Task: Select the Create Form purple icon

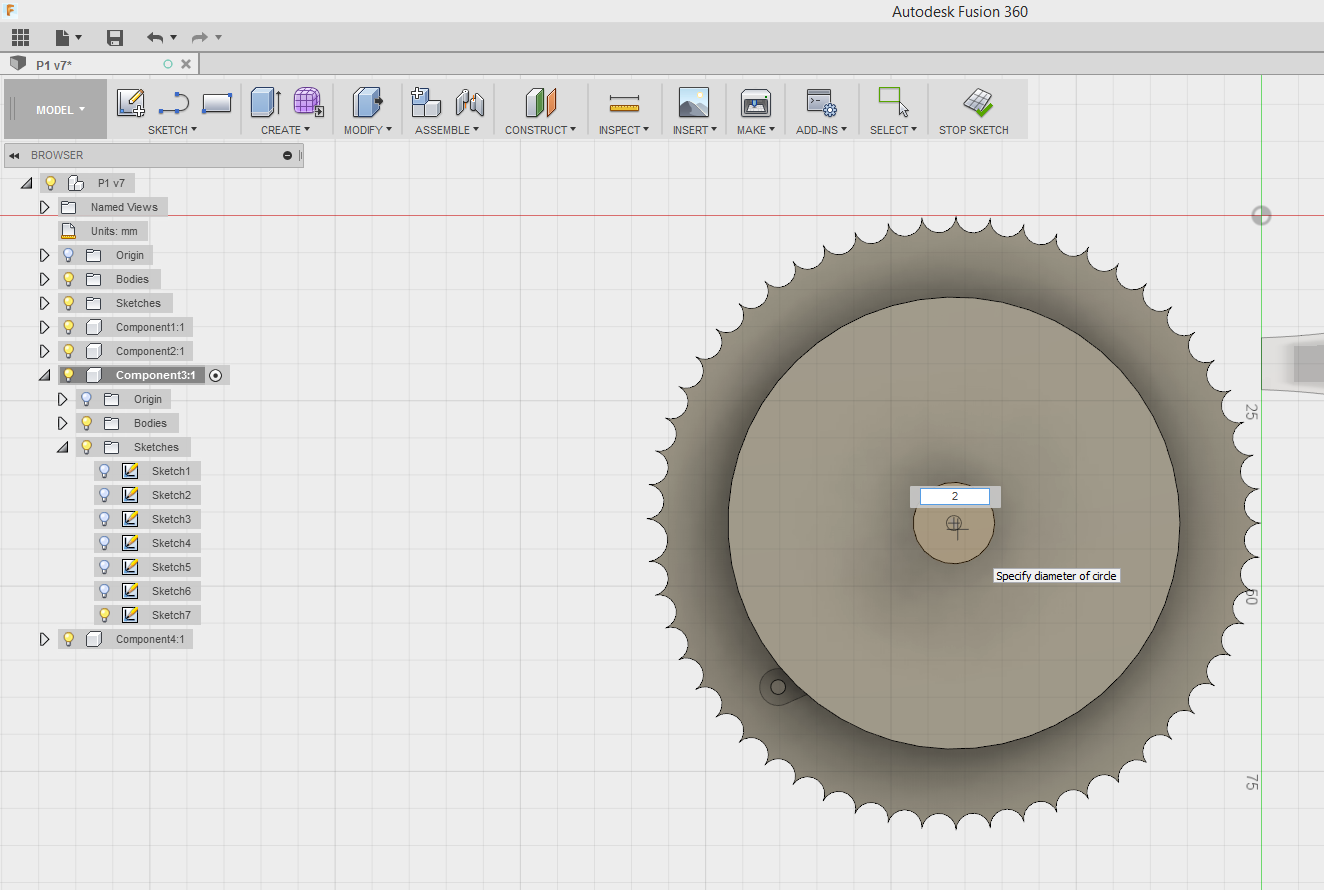Action: click(309, 102)
